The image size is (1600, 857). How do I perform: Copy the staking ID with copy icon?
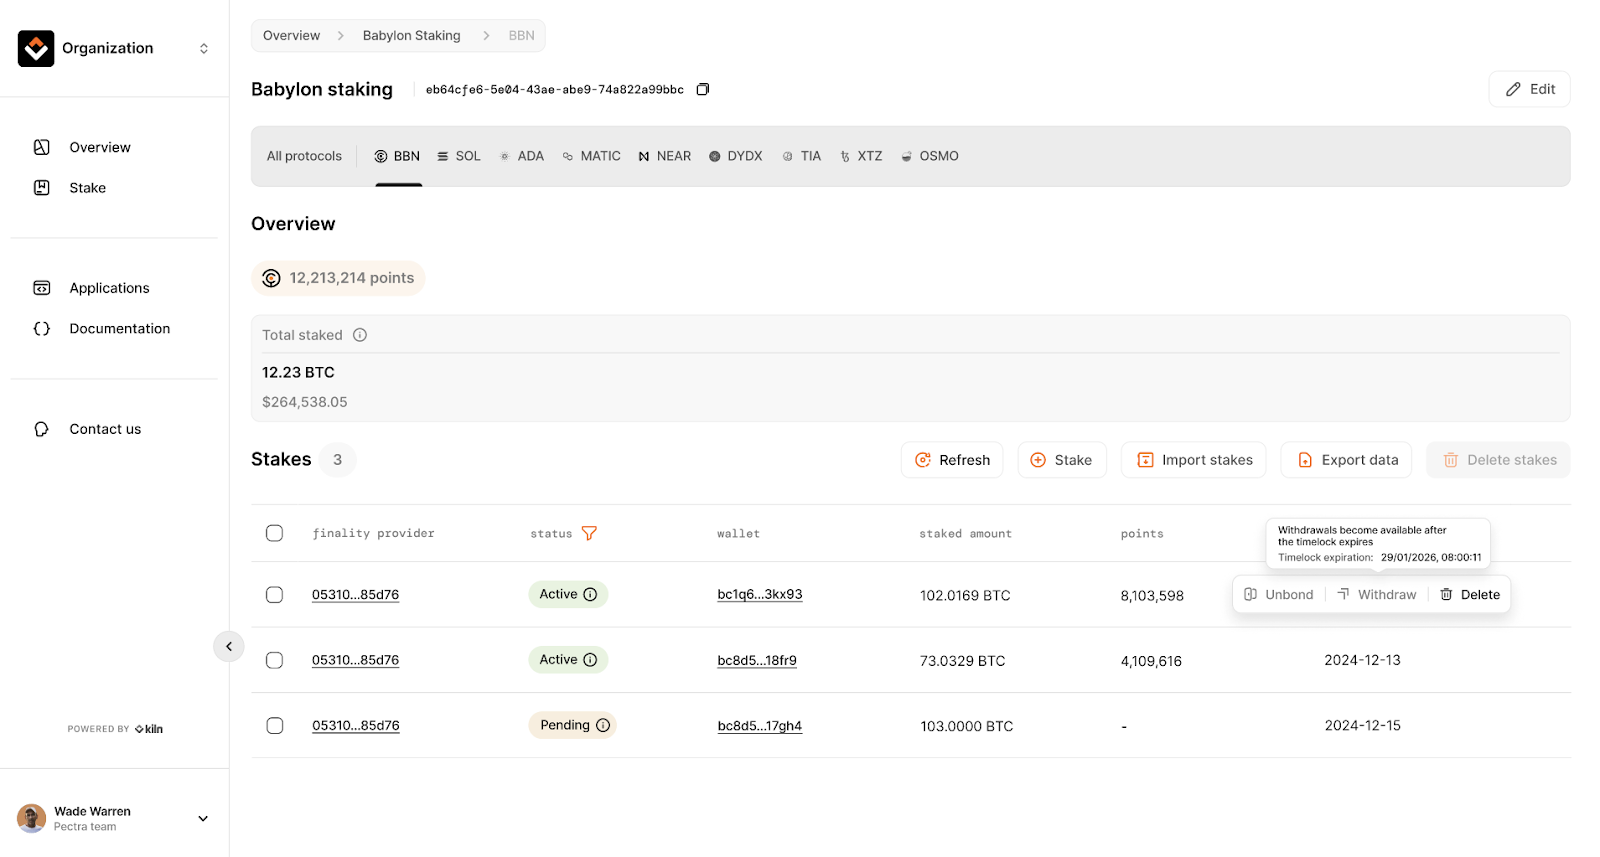click(x=703, y=89)
